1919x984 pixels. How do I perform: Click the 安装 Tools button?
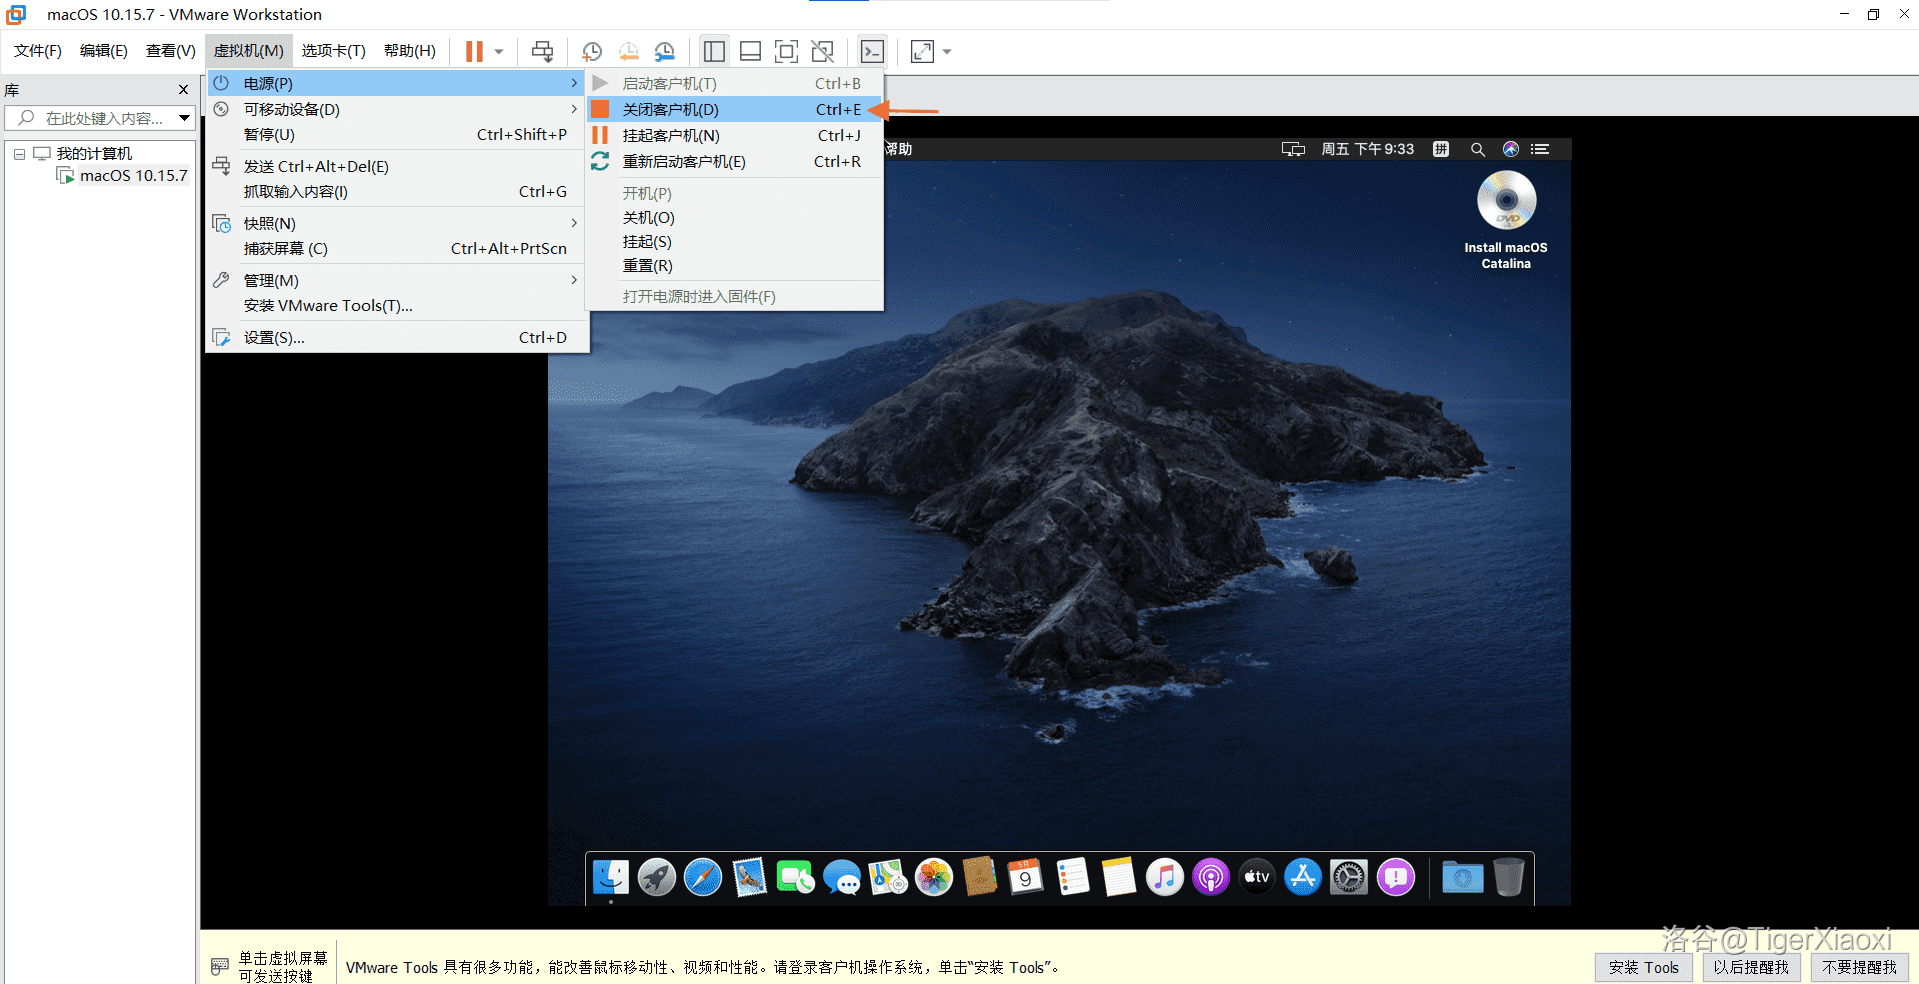(1643, 967)
